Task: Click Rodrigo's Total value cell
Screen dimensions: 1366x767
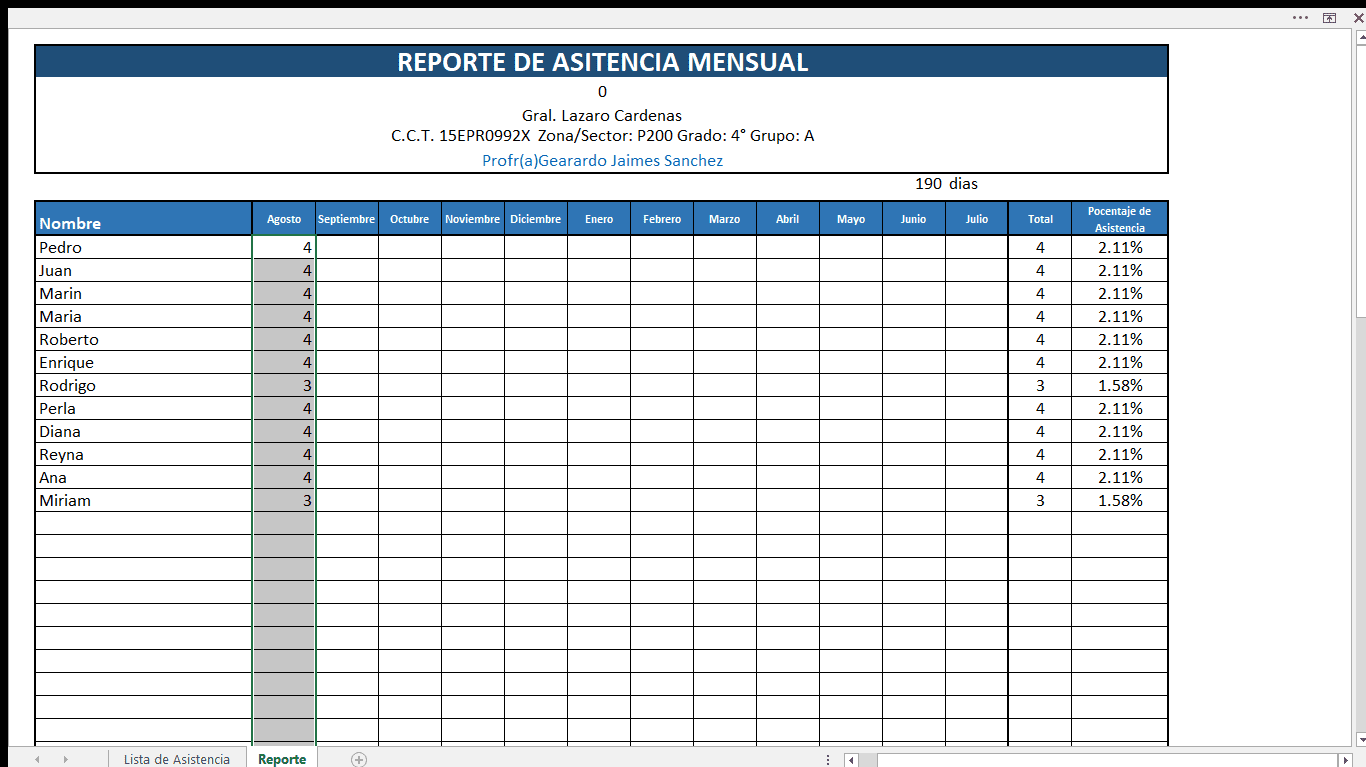Action: tap(1040, 385)
